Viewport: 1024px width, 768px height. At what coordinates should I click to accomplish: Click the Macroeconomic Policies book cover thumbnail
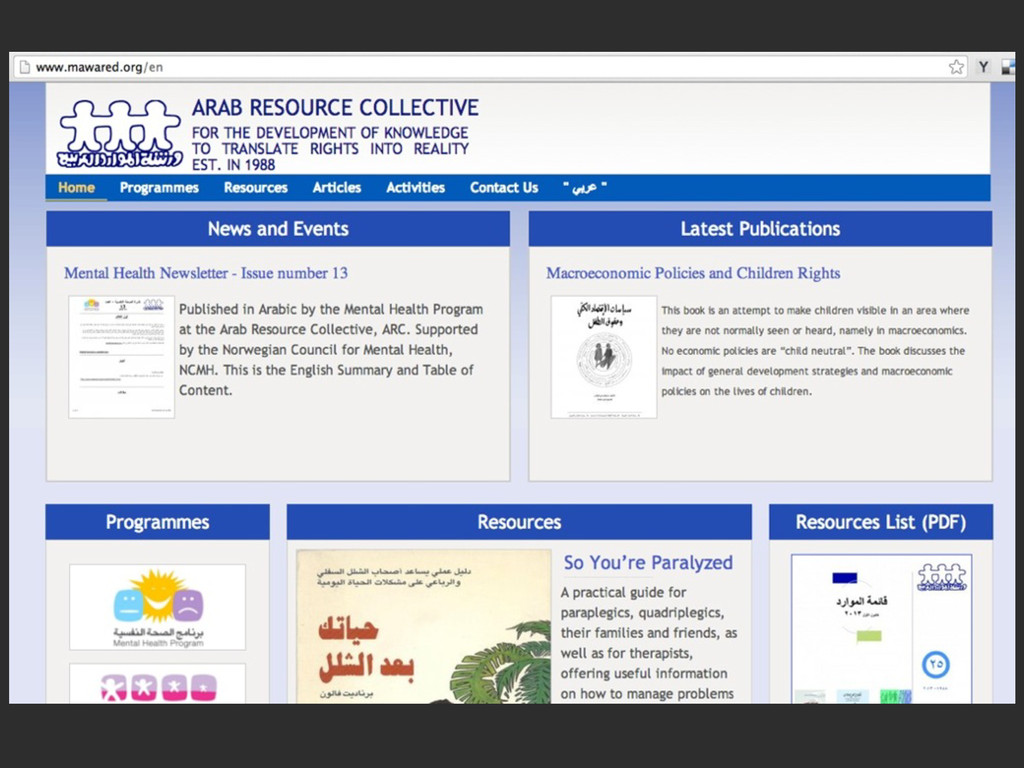click(603, 357)
